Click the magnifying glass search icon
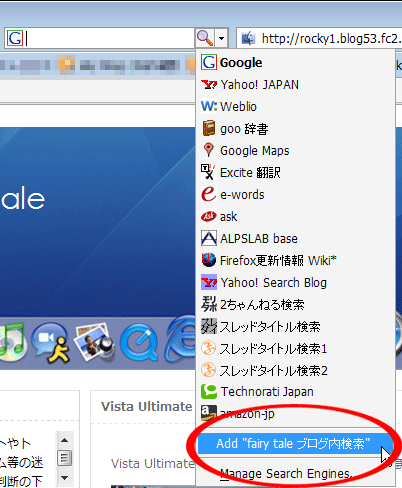402x488 pixels. pos(205,38)
